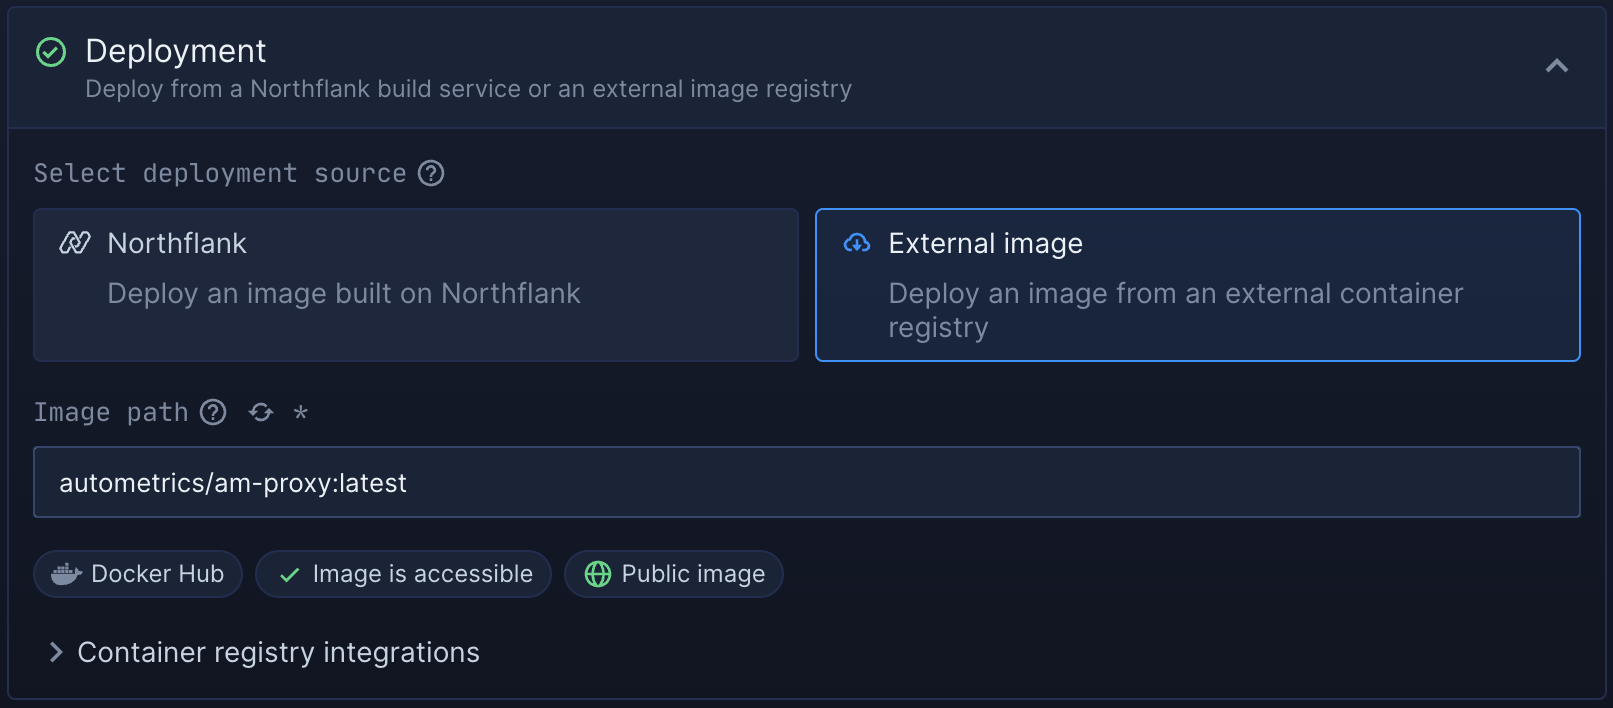The width and height of the screenshot is (1613, 708).
Task: Open the help tooltip next to Select deployment source
Action: 431,173
